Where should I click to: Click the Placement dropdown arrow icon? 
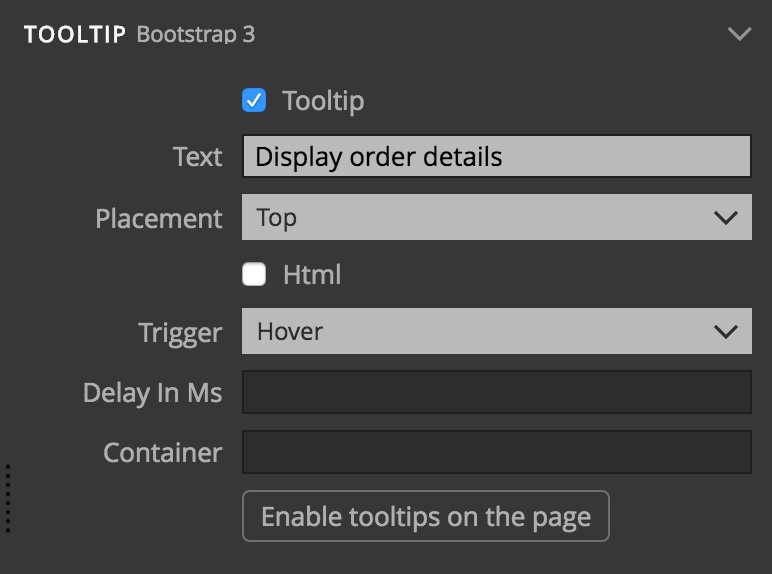[726, 218]
